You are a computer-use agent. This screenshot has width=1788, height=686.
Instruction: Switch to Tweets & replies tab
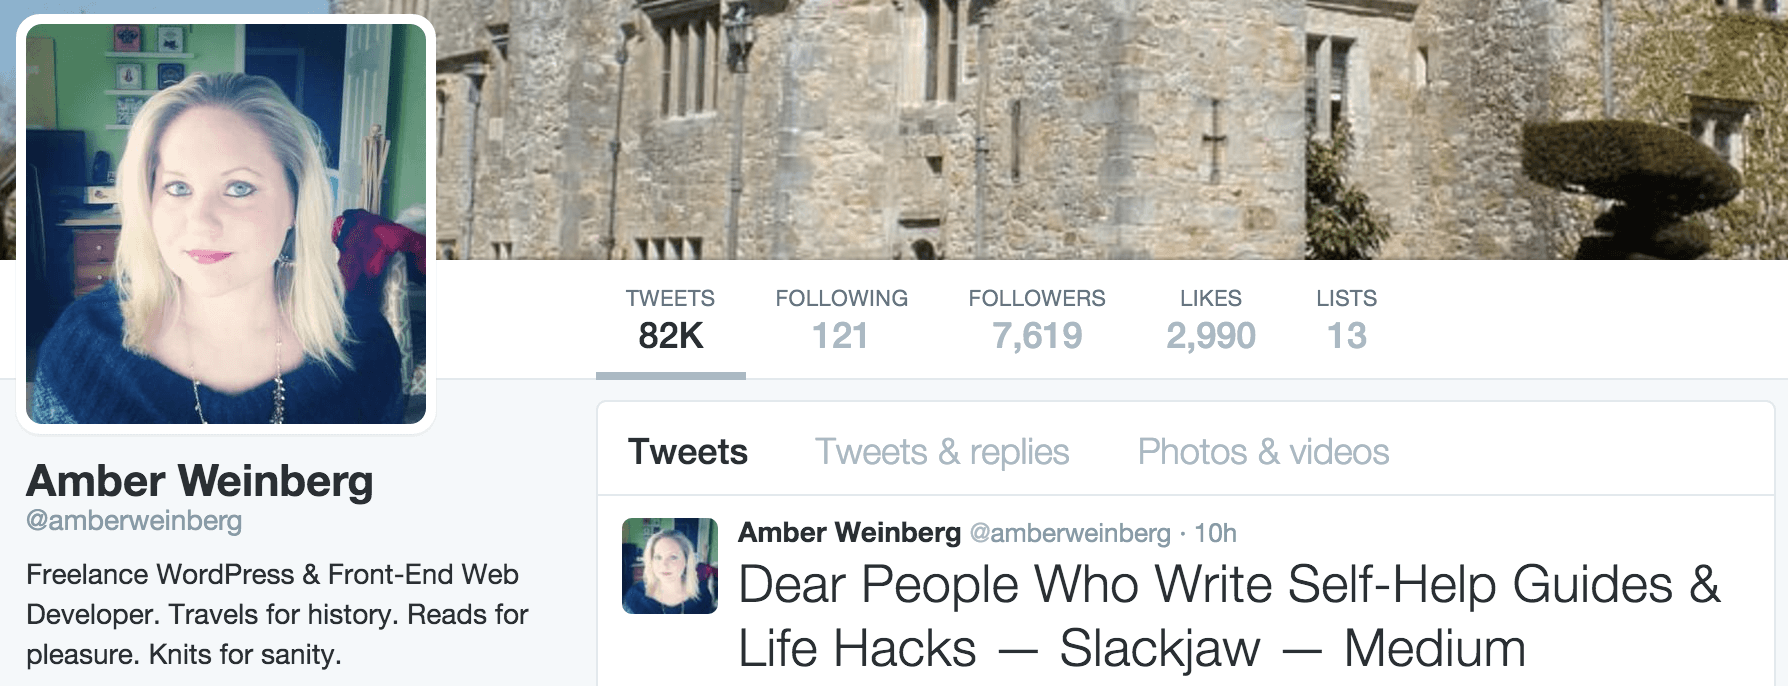tap(942, 452)
